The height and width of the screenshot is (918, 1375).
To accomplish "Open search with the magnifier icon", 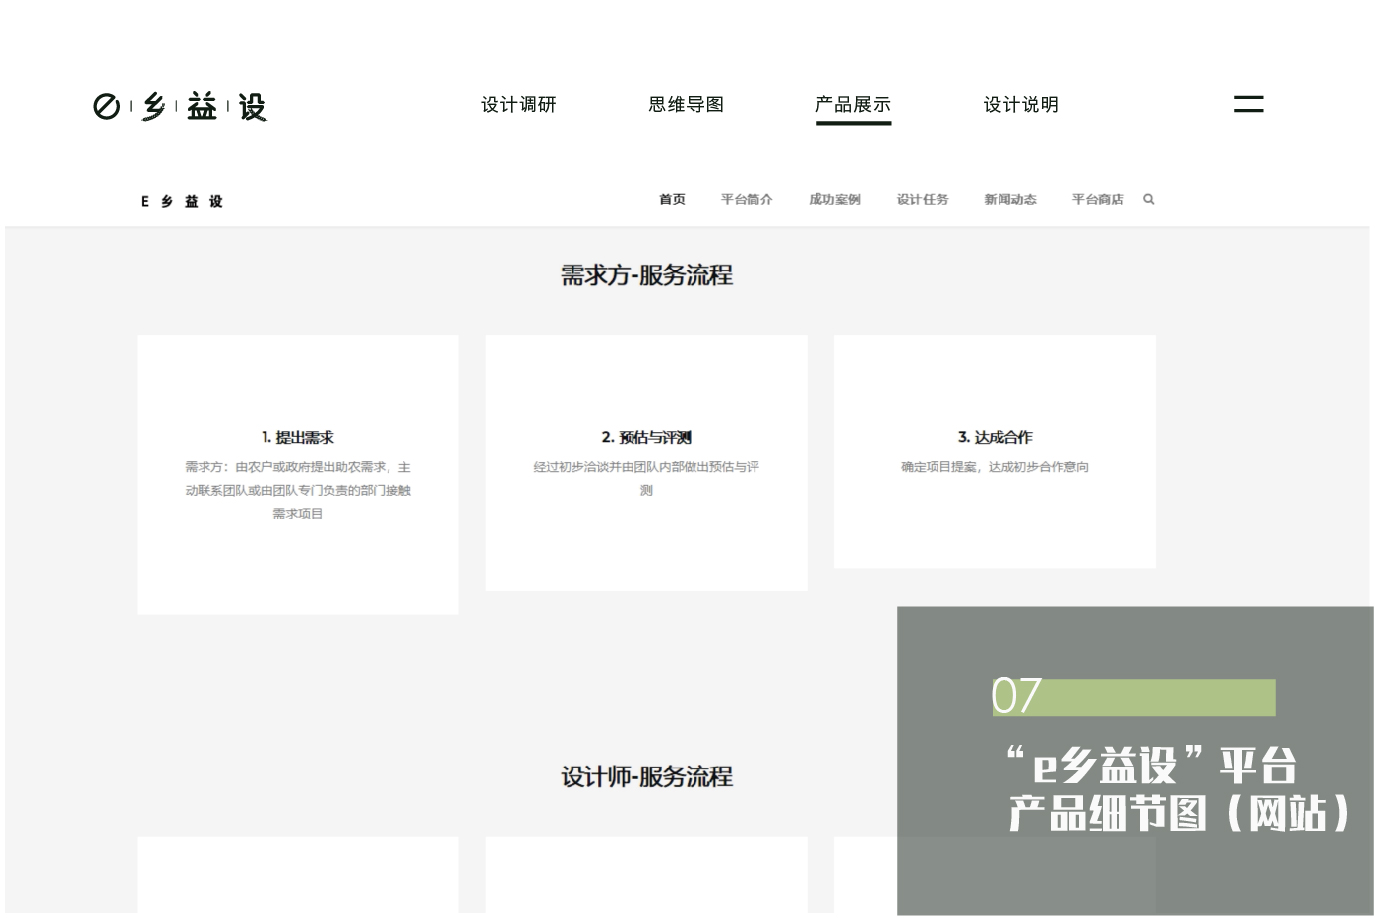I will [x=1148, y=199].
